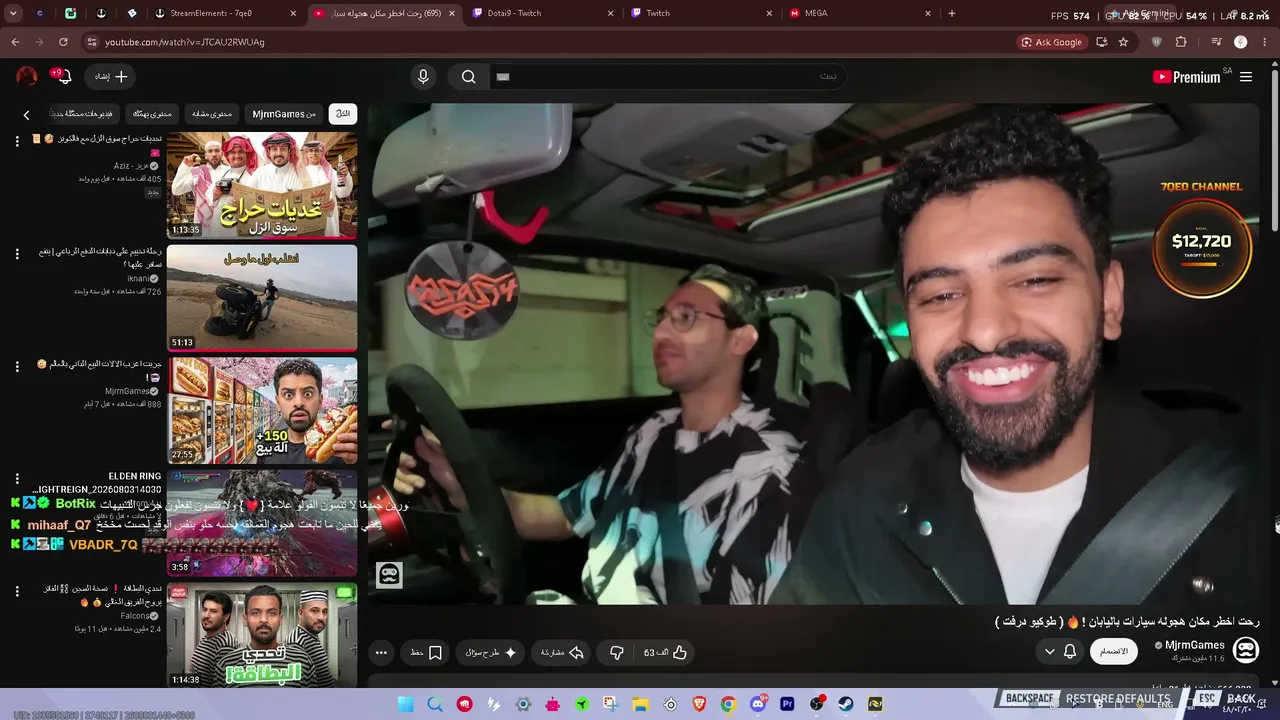The image size is (1280, 720).
Task: Open the striped prisoner outfits thumbnail
Action: coord(262,636)
